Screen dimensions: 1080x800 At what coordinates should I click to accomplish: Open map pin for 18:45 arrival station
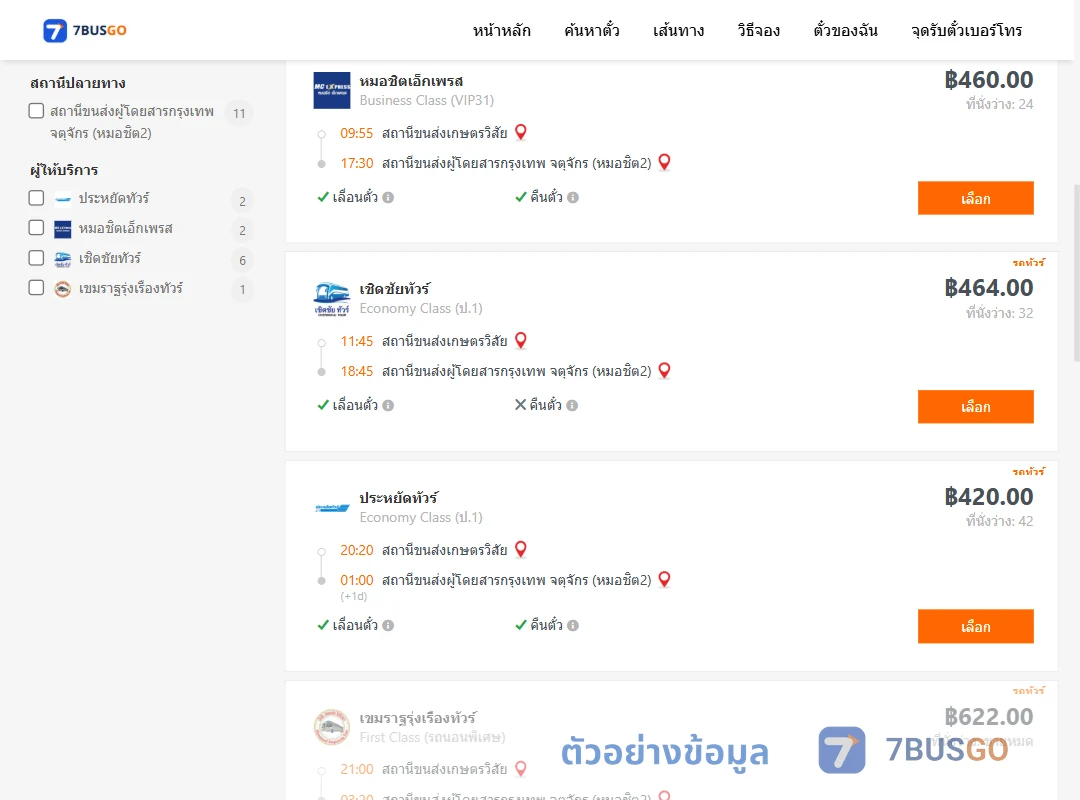[664, 371]
